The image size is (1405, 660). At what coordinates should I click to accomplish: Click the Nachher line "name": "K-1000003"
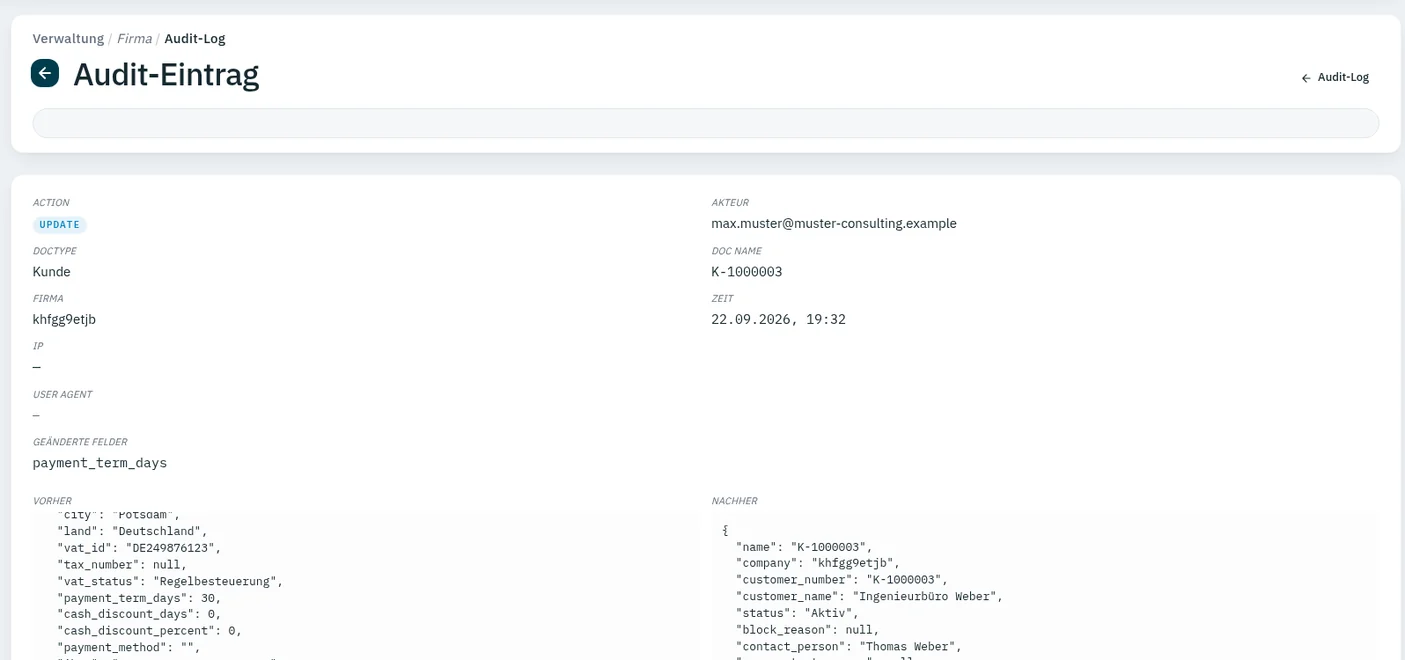pos(805,547)
